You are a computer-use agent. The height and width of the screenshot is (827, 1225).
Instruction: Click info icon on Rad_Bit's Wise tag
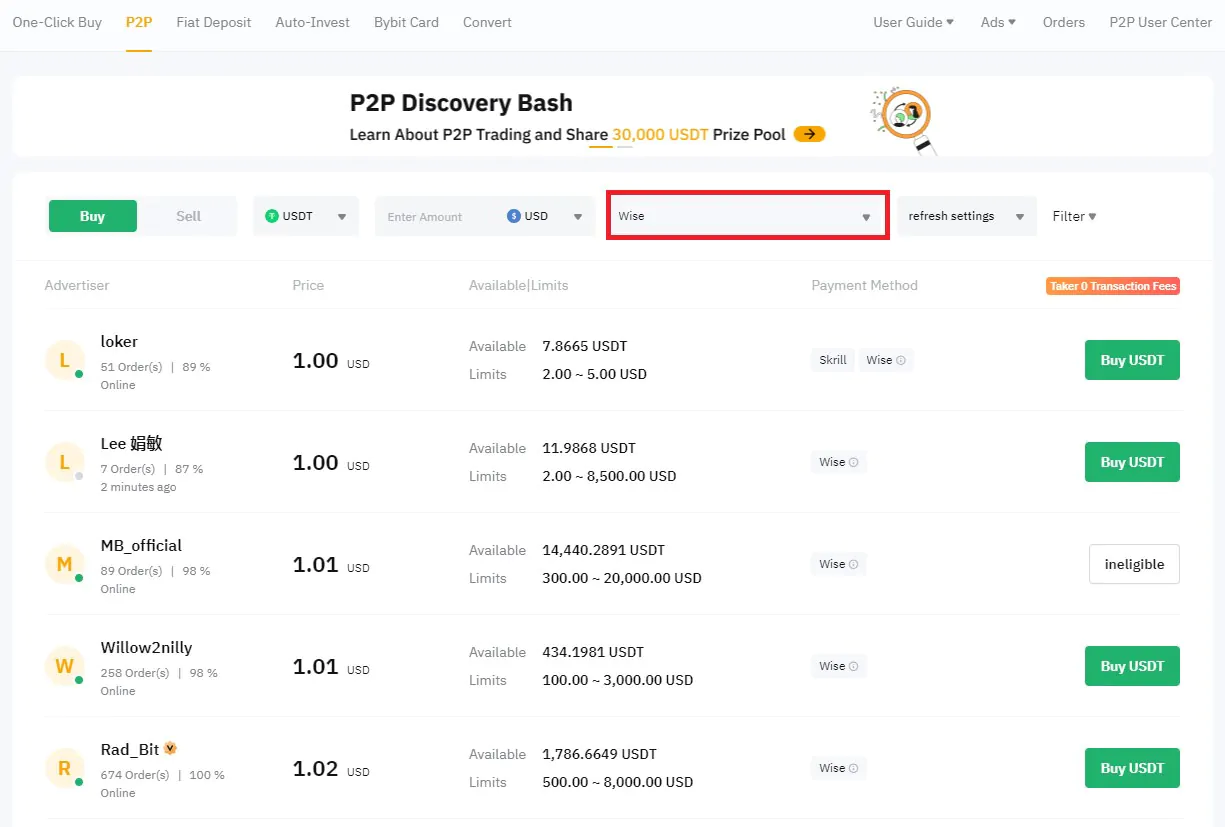(x=853, y=768)
